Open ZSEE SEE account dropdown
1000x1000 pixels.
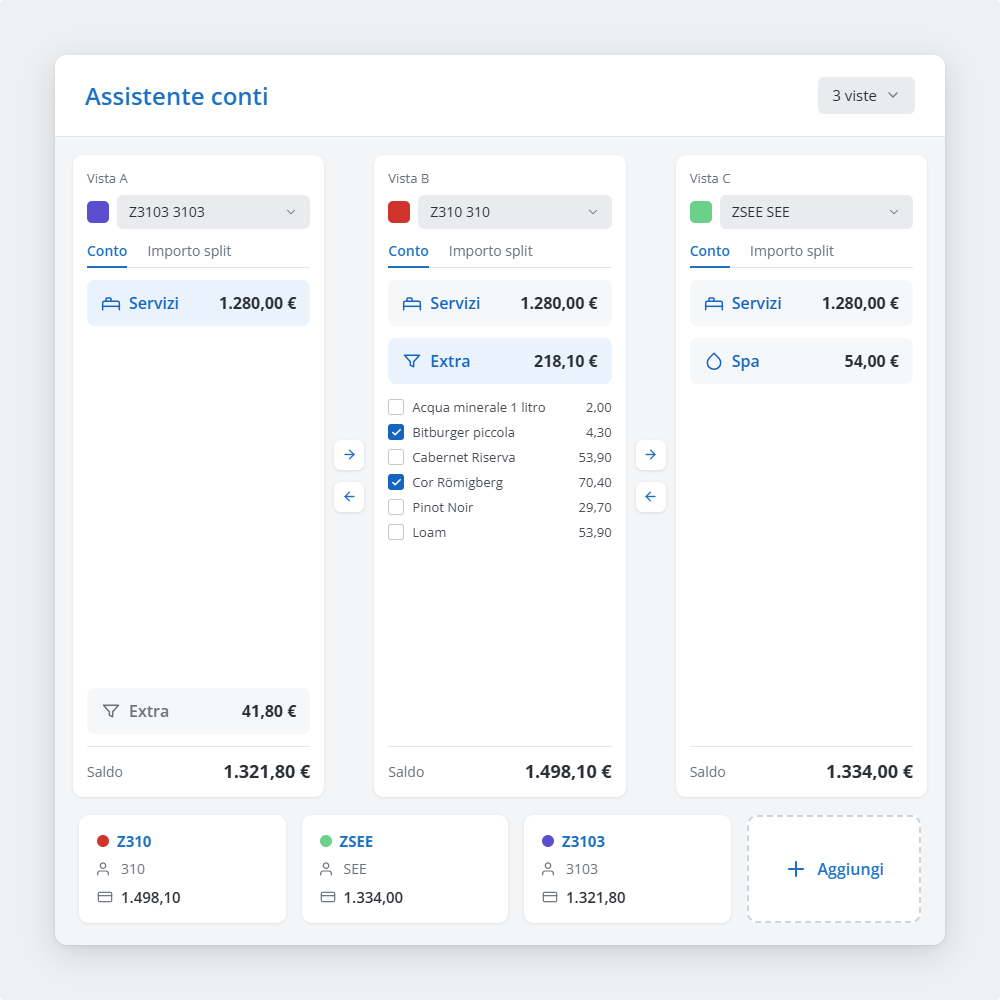click(816, 212)
